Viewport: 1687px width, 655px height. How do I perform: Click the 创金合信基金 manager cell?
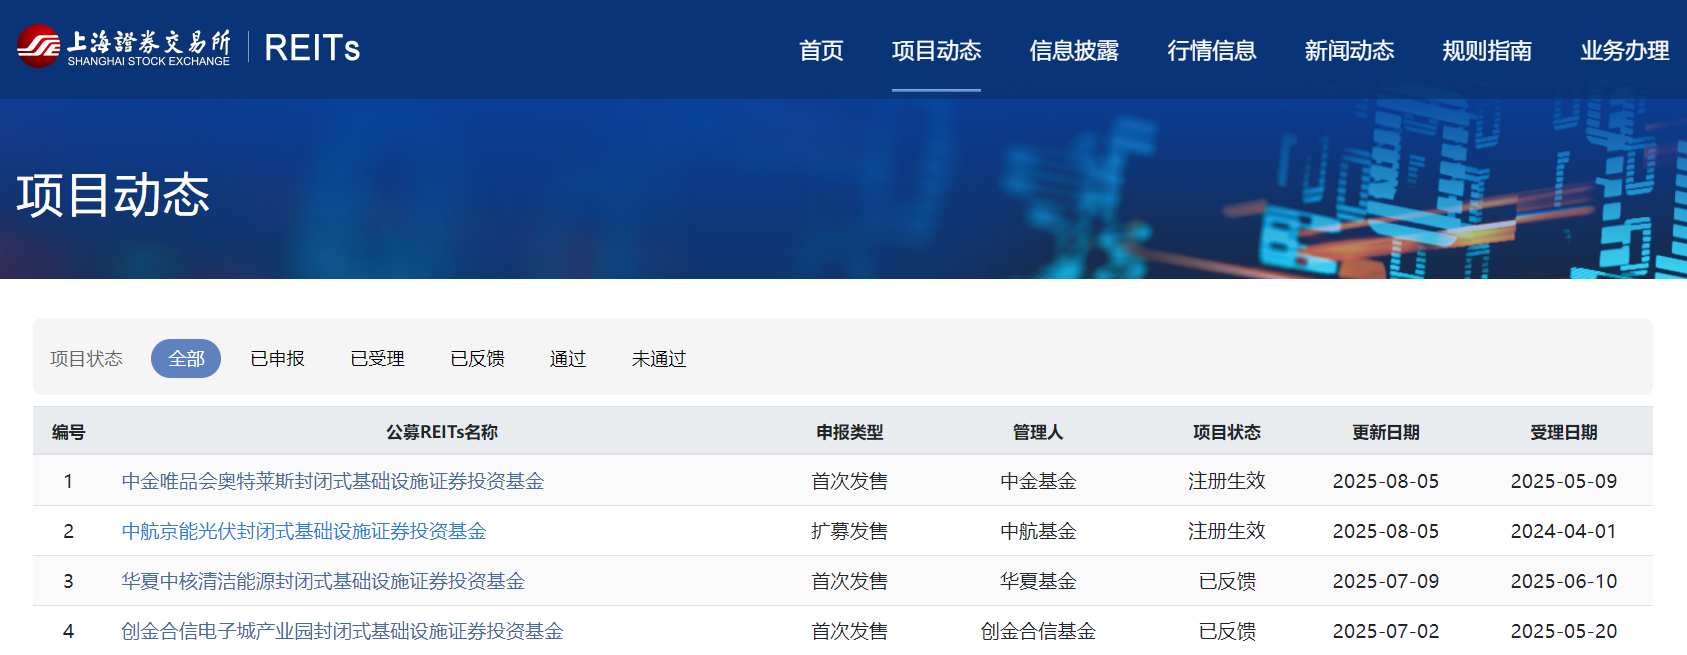pos(1038,631)
